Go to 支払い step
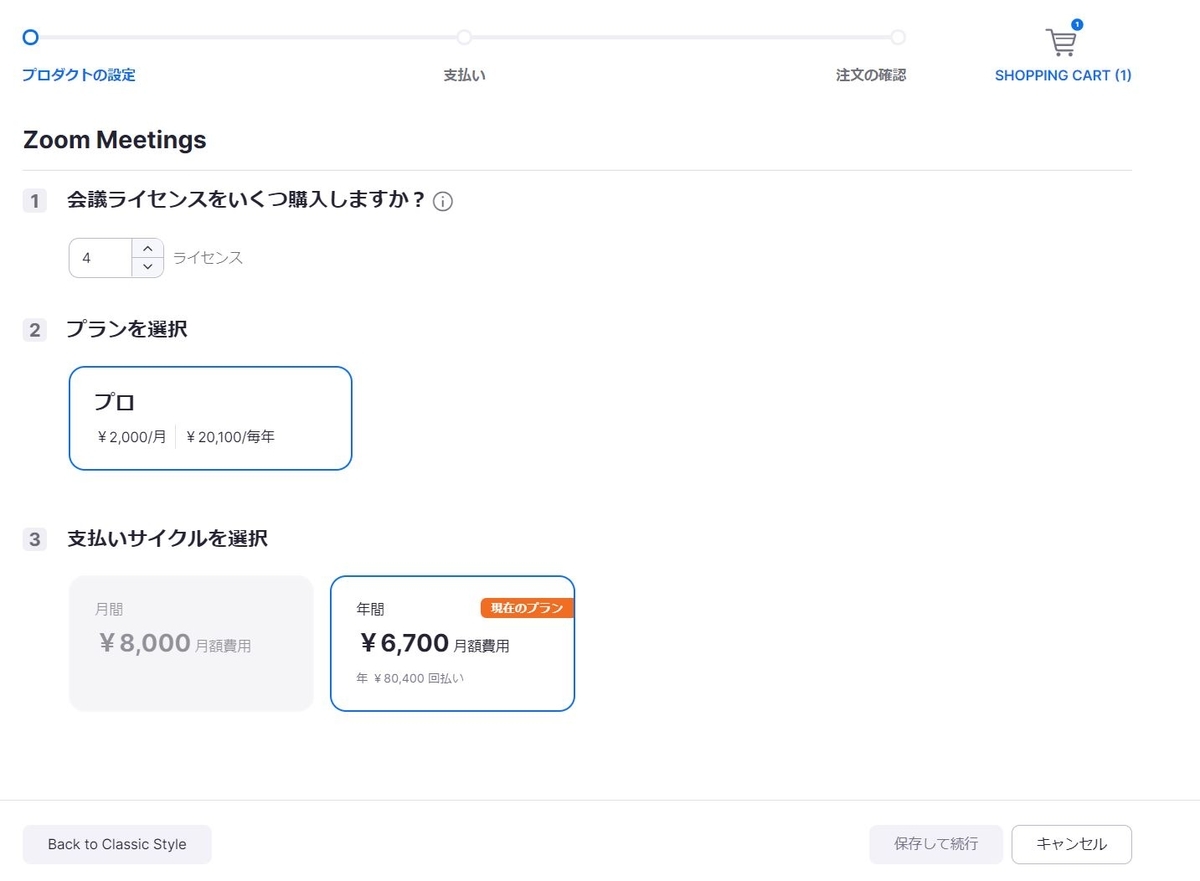1200x881 pixels. click(464, 75)
